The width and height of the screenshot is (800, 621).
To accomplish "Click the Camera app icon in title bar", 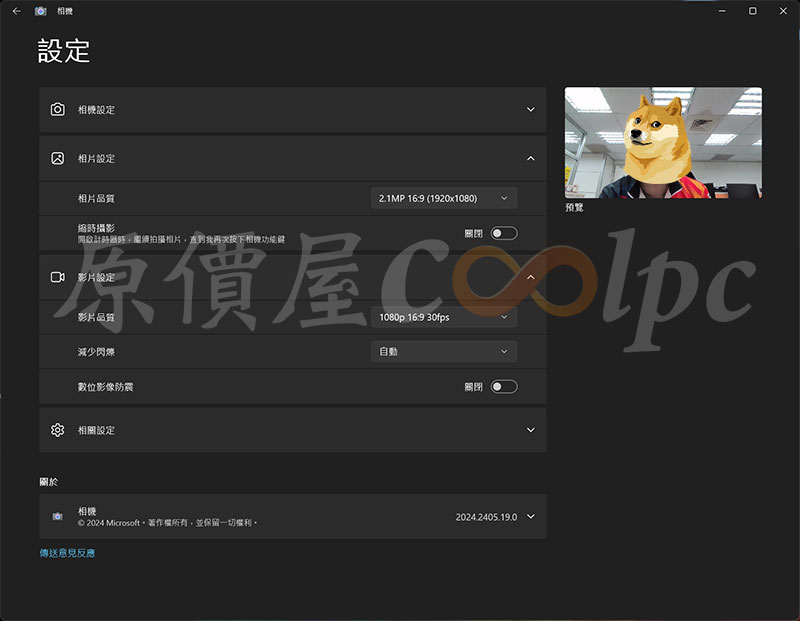I will coord(41,11).
